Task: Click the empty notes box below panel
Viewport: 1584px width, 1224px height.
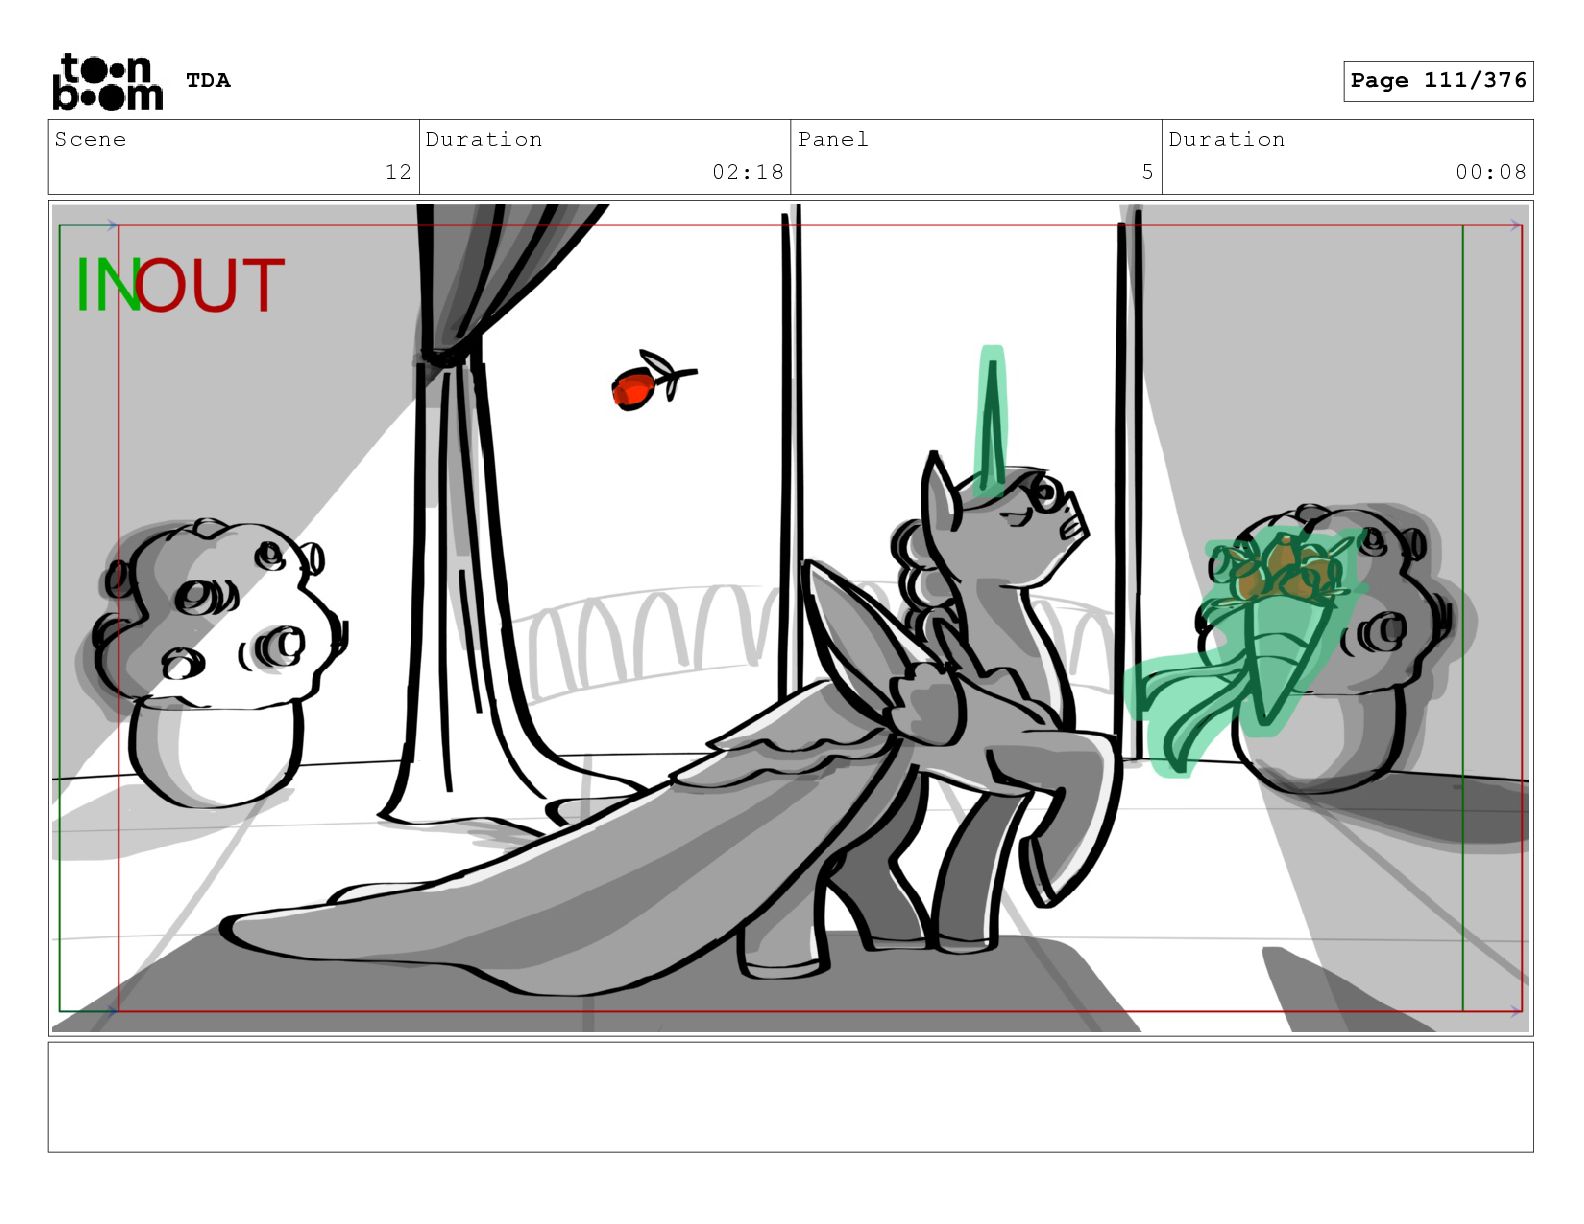Action: click(x=790, y=1097)
